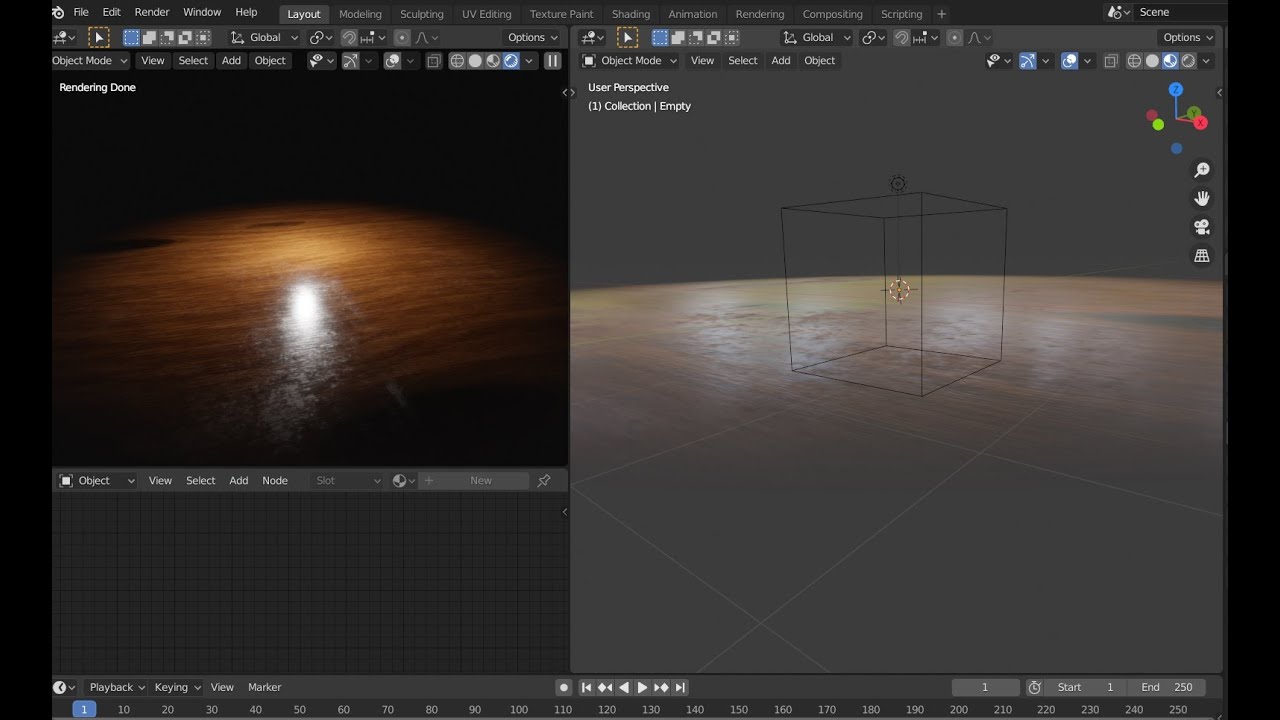1280x720 pixels.
Task: Open the Keying dropdown in the timeline
Action: 177,687
